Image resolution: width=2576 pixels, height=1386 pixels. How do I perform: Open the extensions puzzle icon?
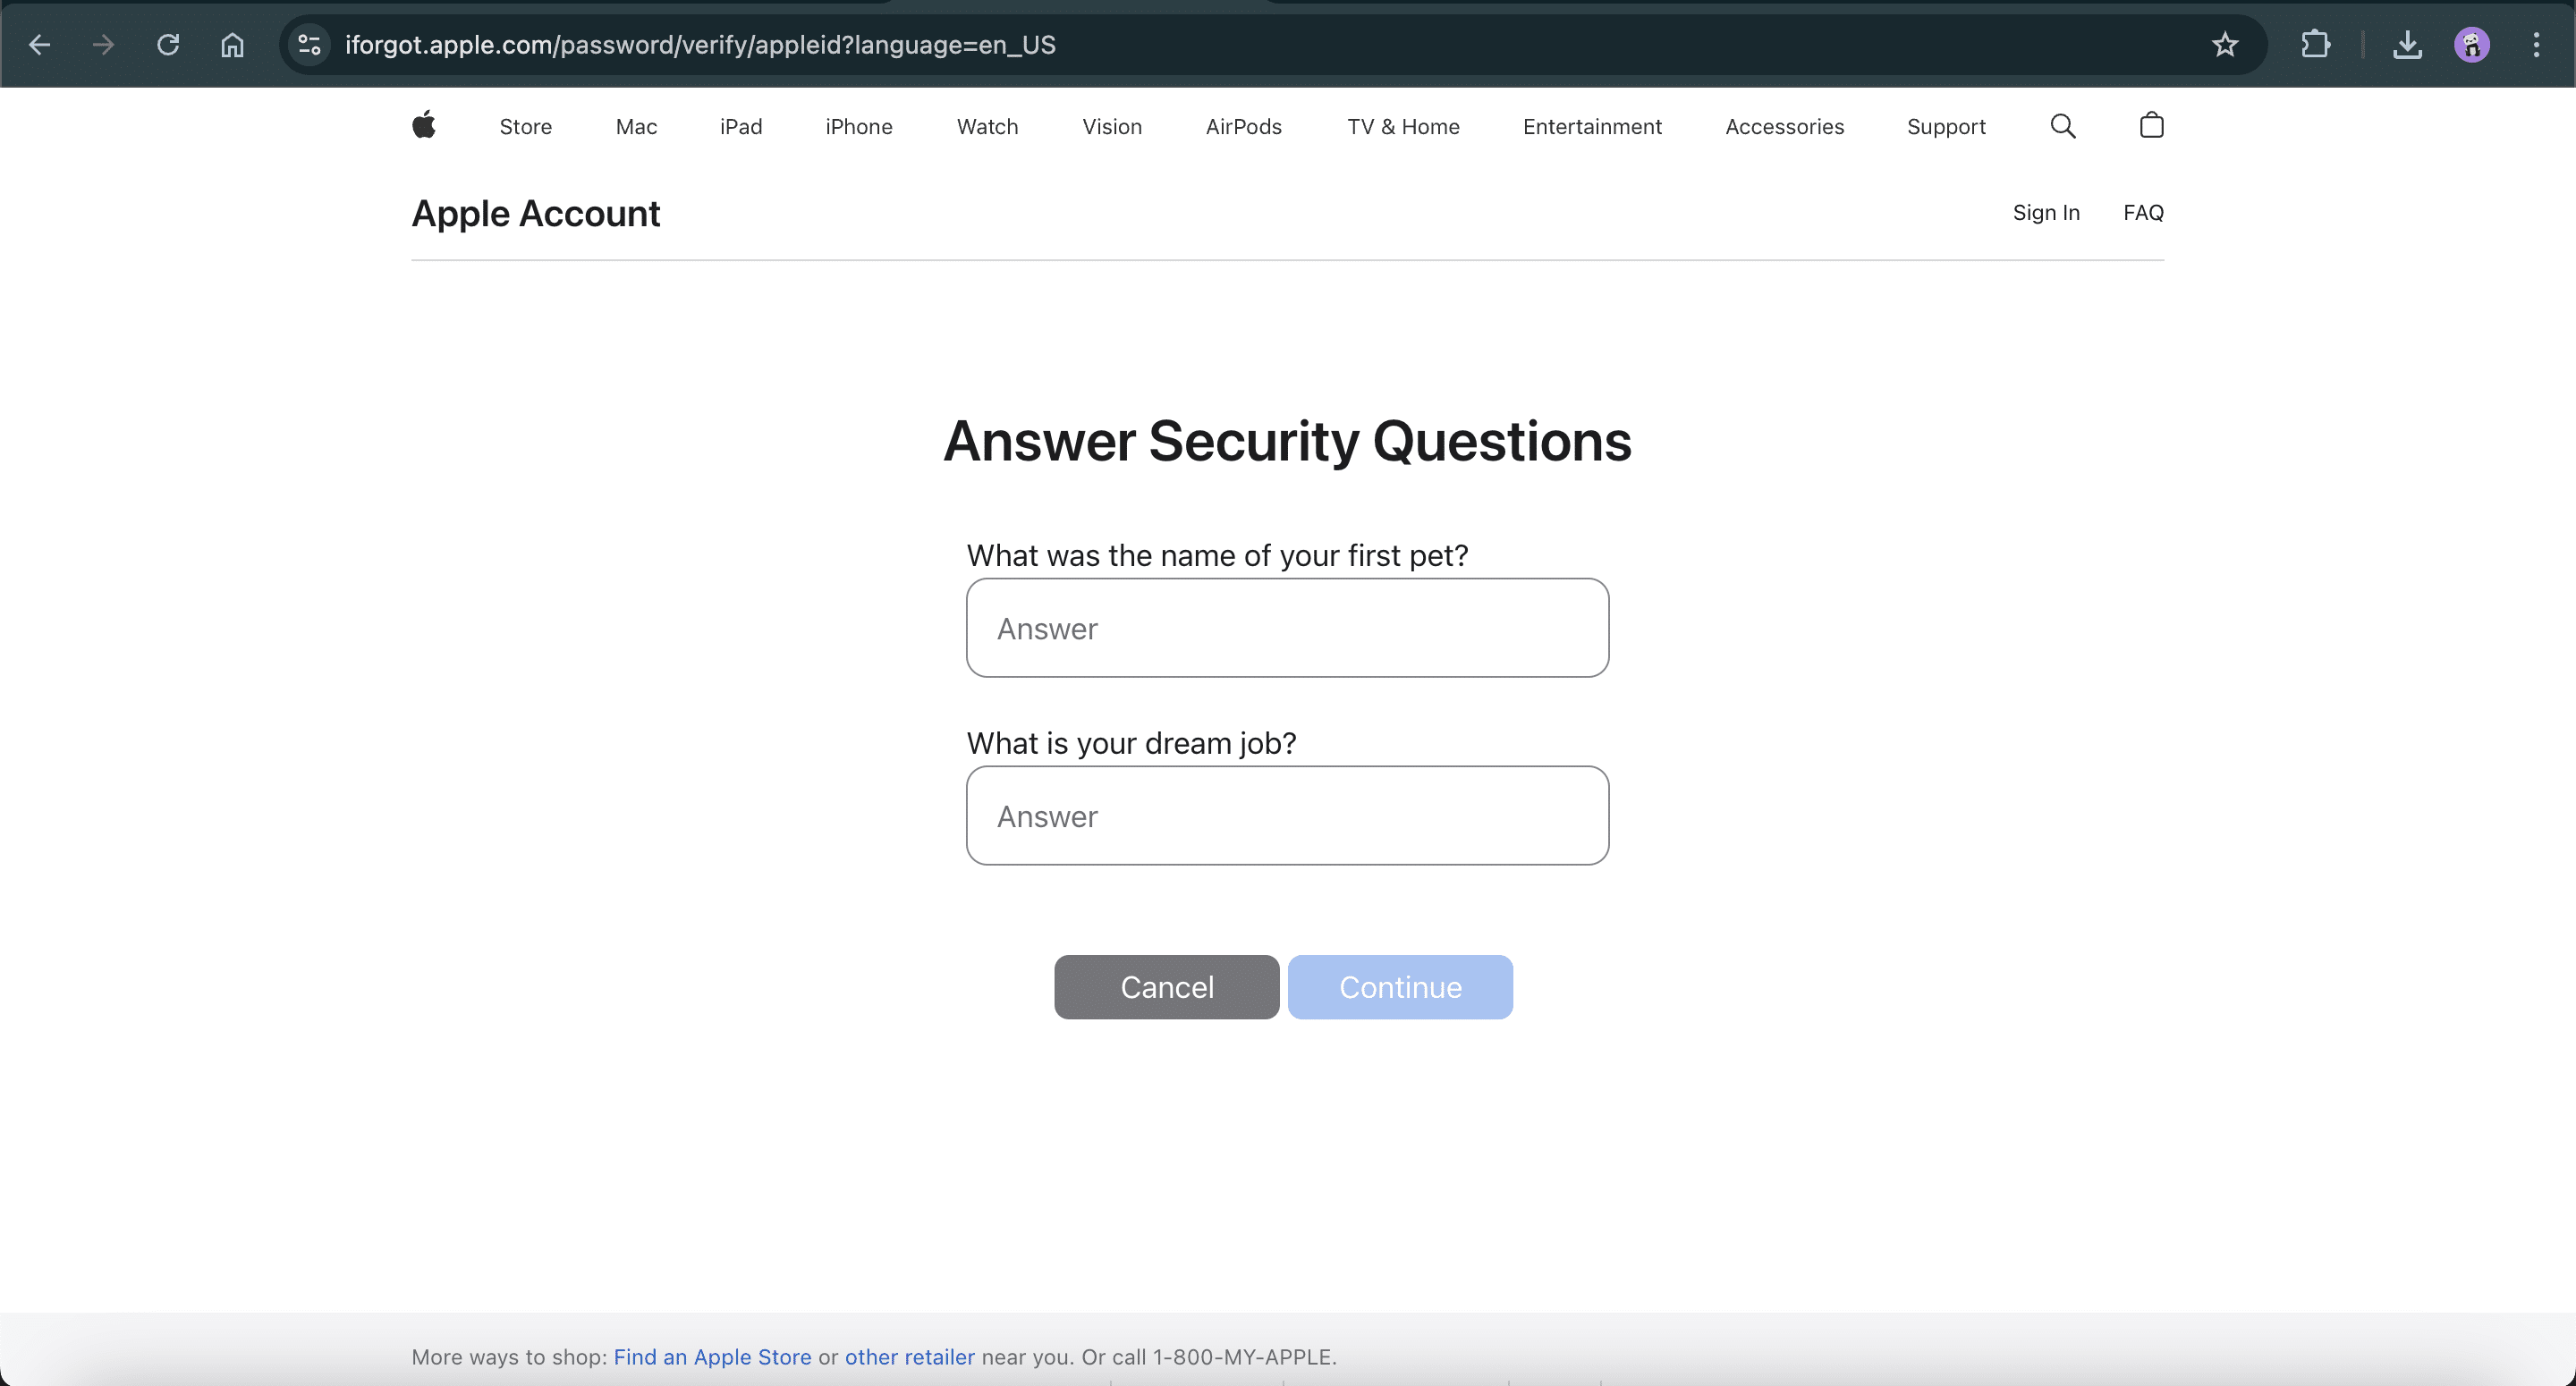pyautogui.click(x=2315, y=45)
